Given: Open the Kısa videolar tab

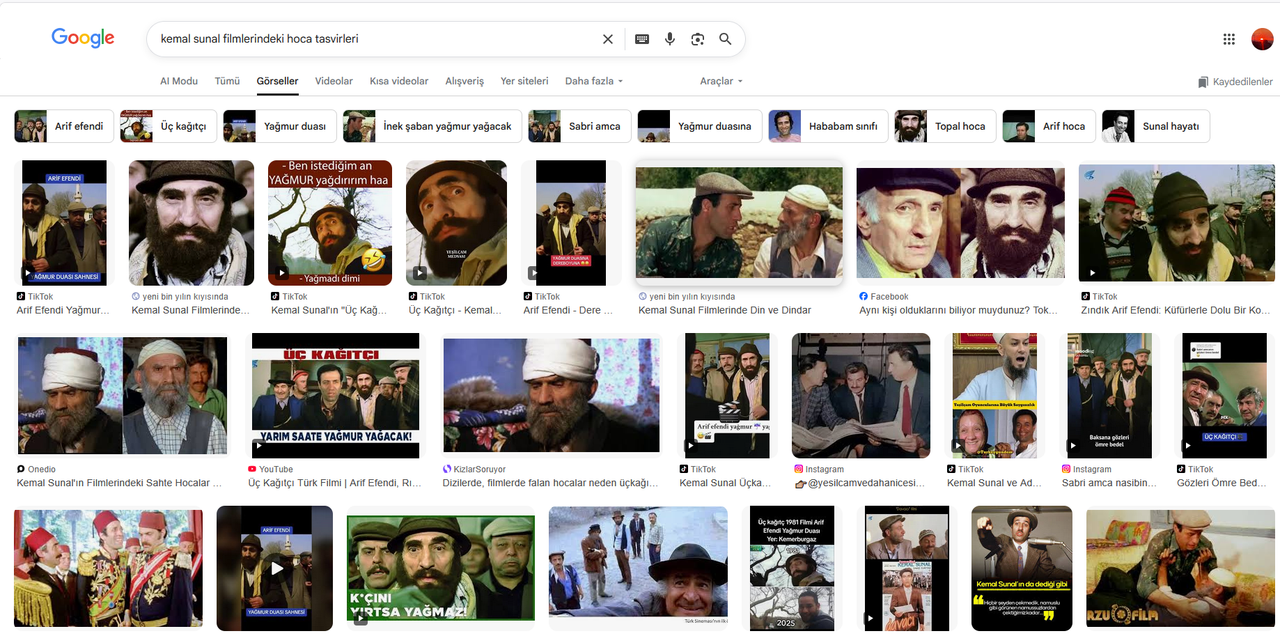Looking at the screenshot, I should (x=399, y=81).
